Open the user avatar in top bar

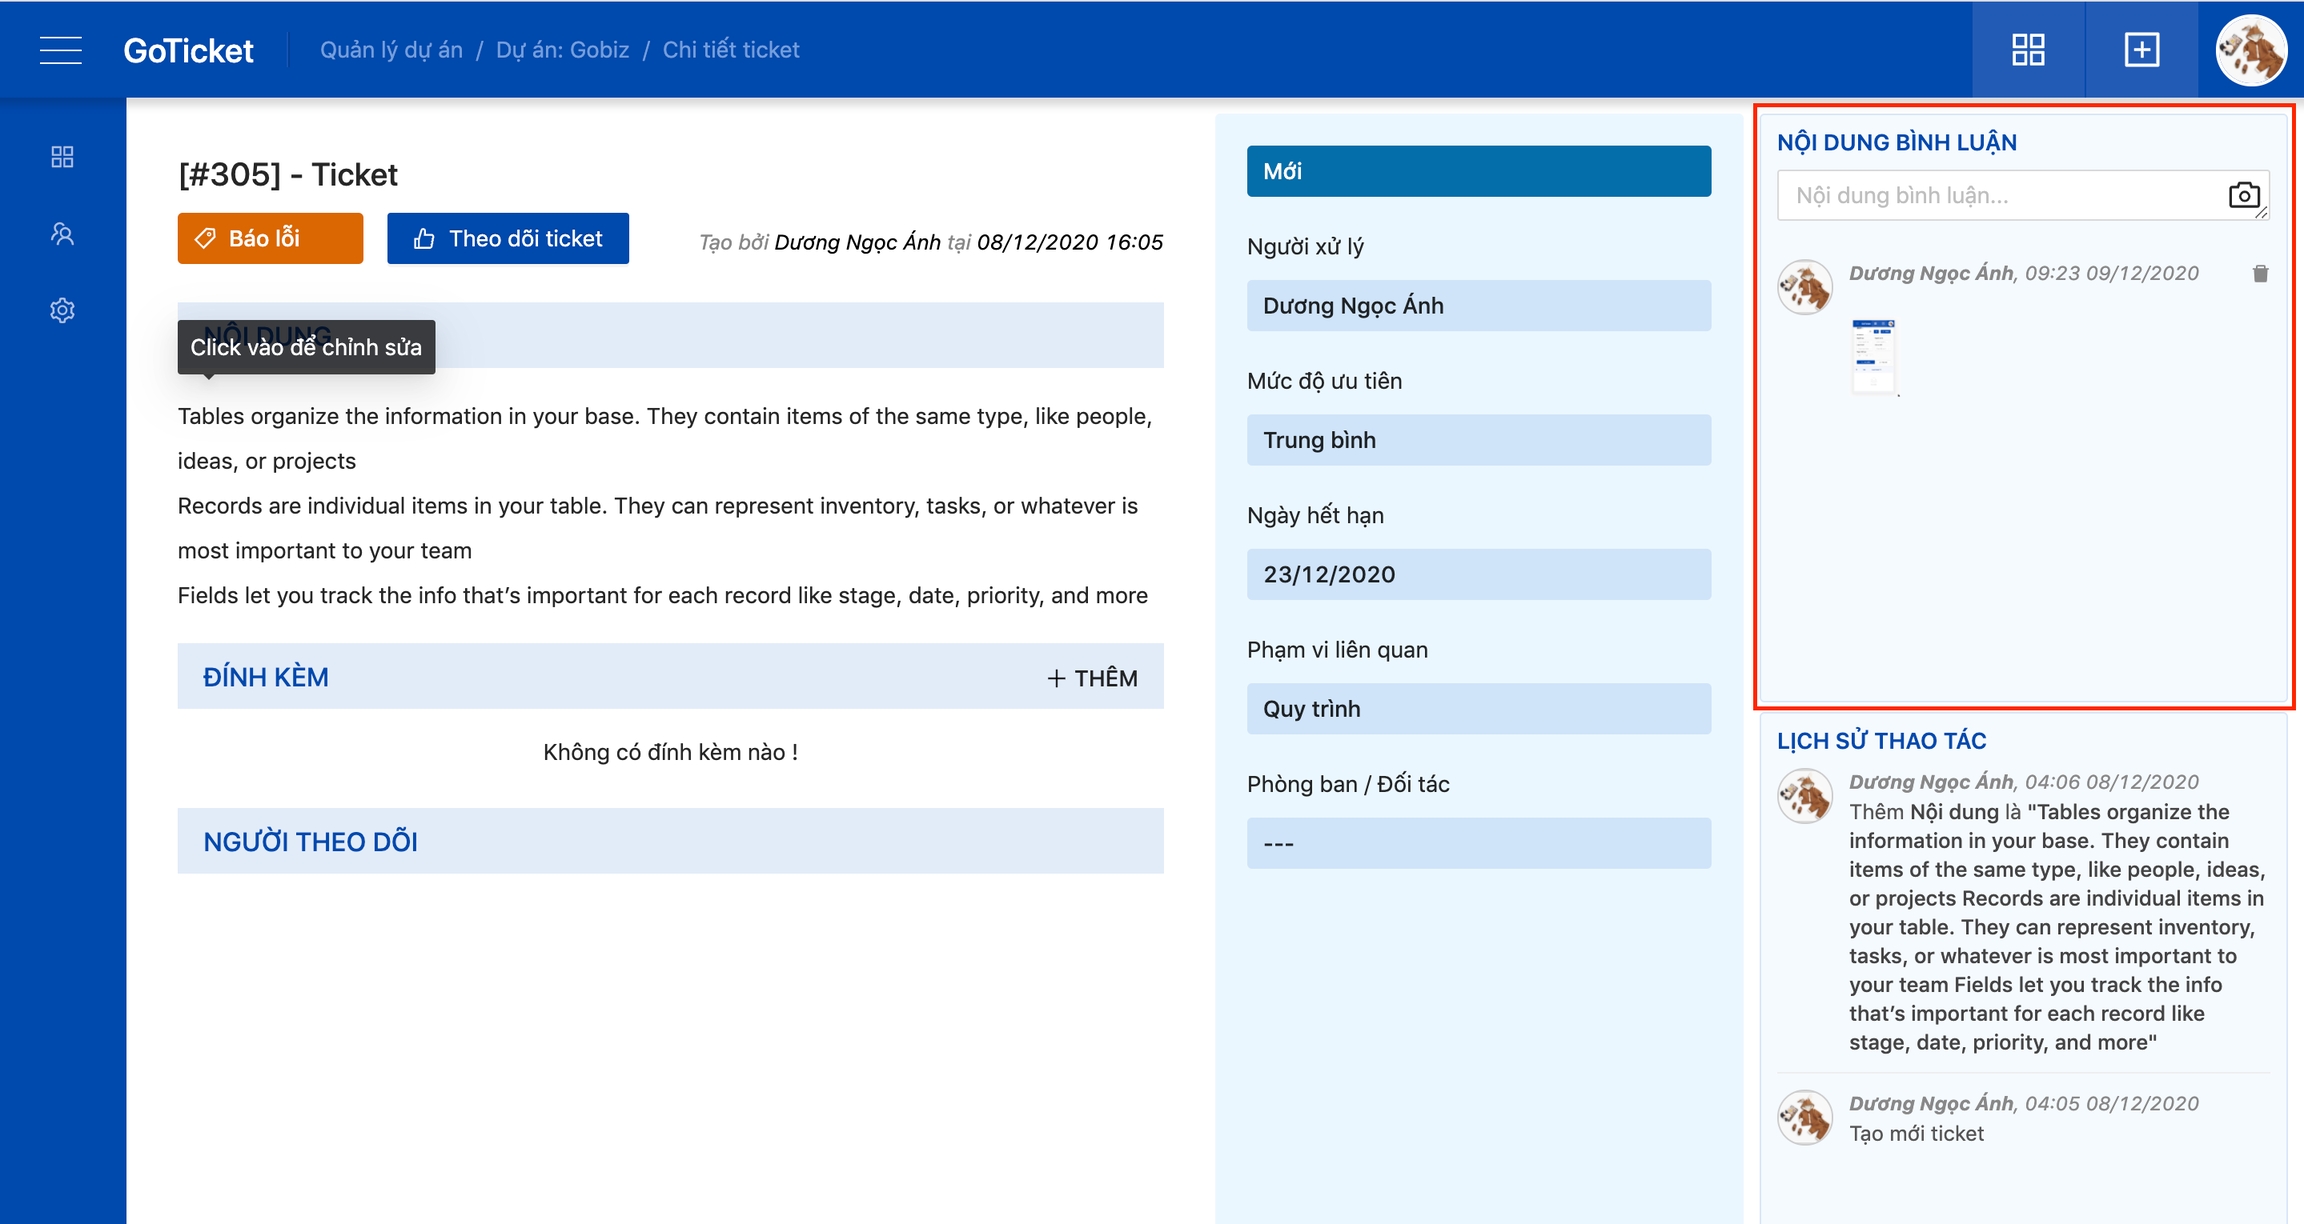pos(2250,50)
